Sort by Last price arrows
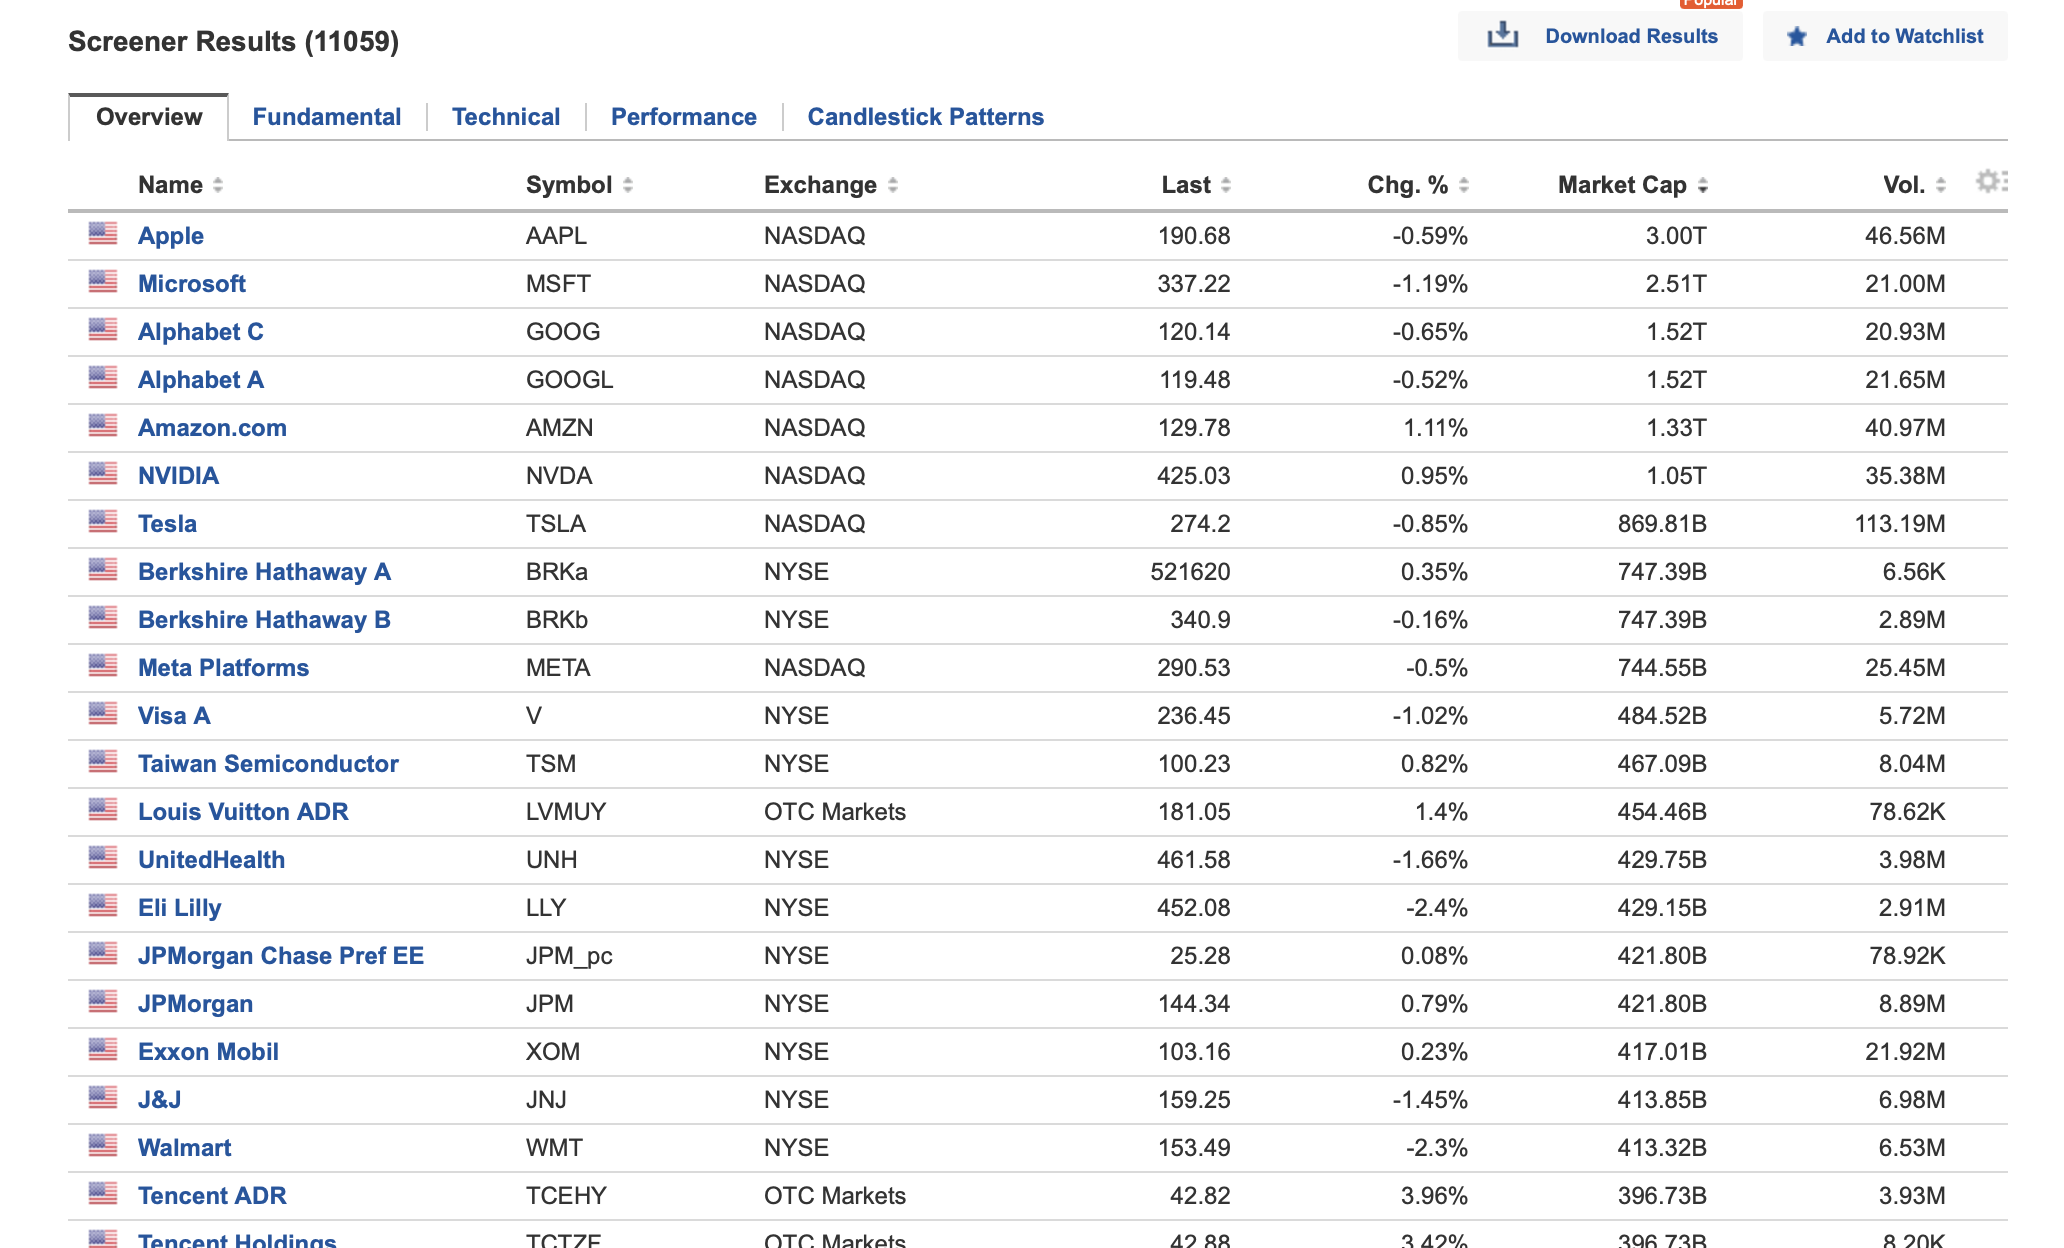Viewport: 2064px width, 1248px height. (x=1226, y=185)
